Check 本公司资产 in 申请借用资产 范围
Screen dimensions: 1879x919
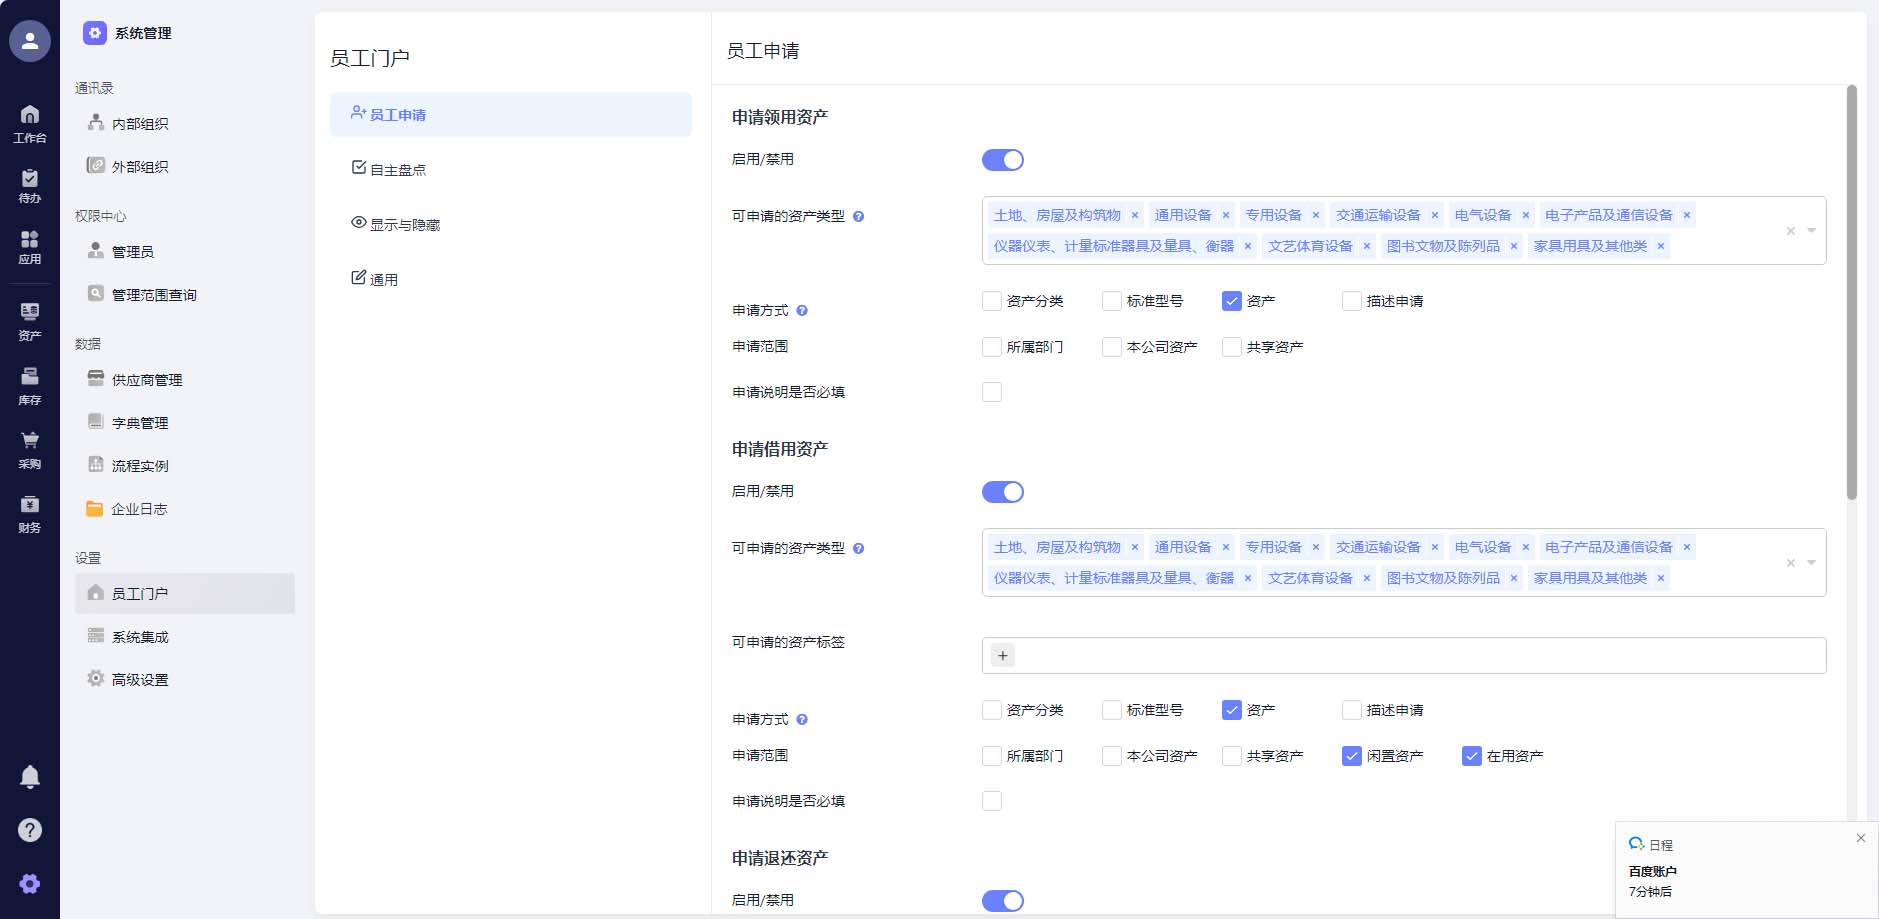1112,756
